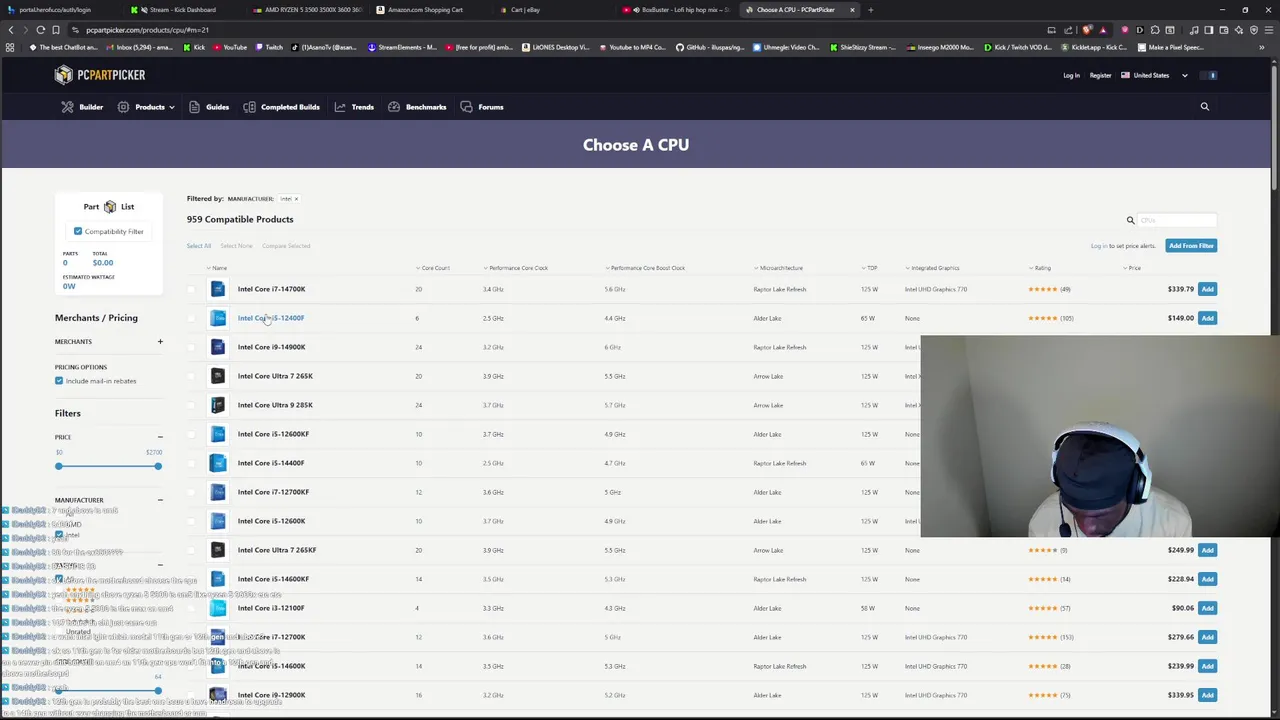The image size is (1280, 720).
Task: Click the PCPartPicker logo
Action: click(100, 75)
